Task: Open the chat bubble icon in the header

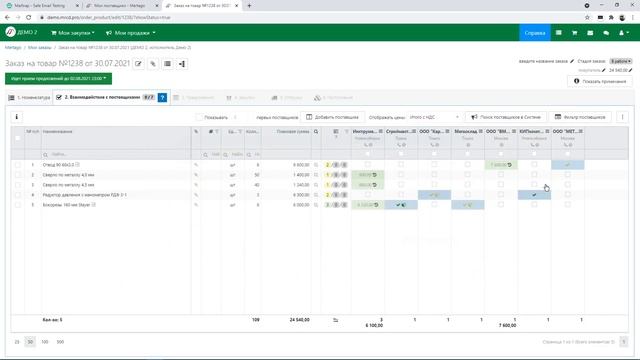Action: pyautogui.click(x=606, y=33)
